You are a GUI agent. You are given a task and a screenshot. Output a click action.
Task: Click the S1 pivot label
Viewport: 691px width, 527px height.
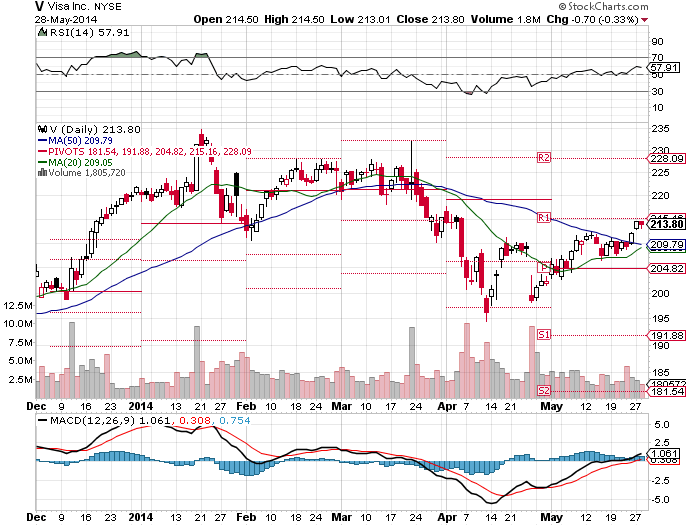point(544,334)
